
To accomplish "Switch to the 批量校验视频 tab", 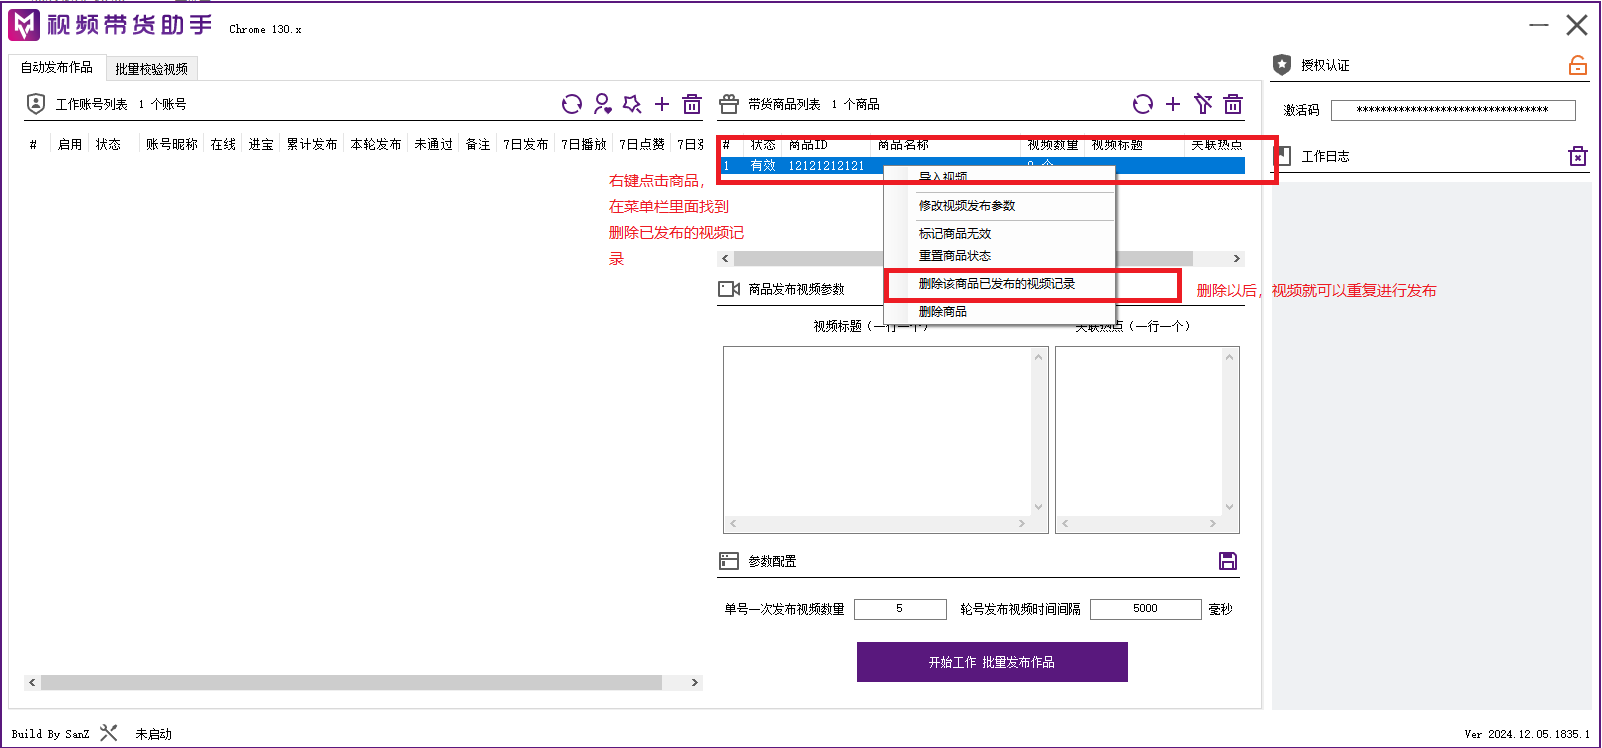I will coord(151,69).
